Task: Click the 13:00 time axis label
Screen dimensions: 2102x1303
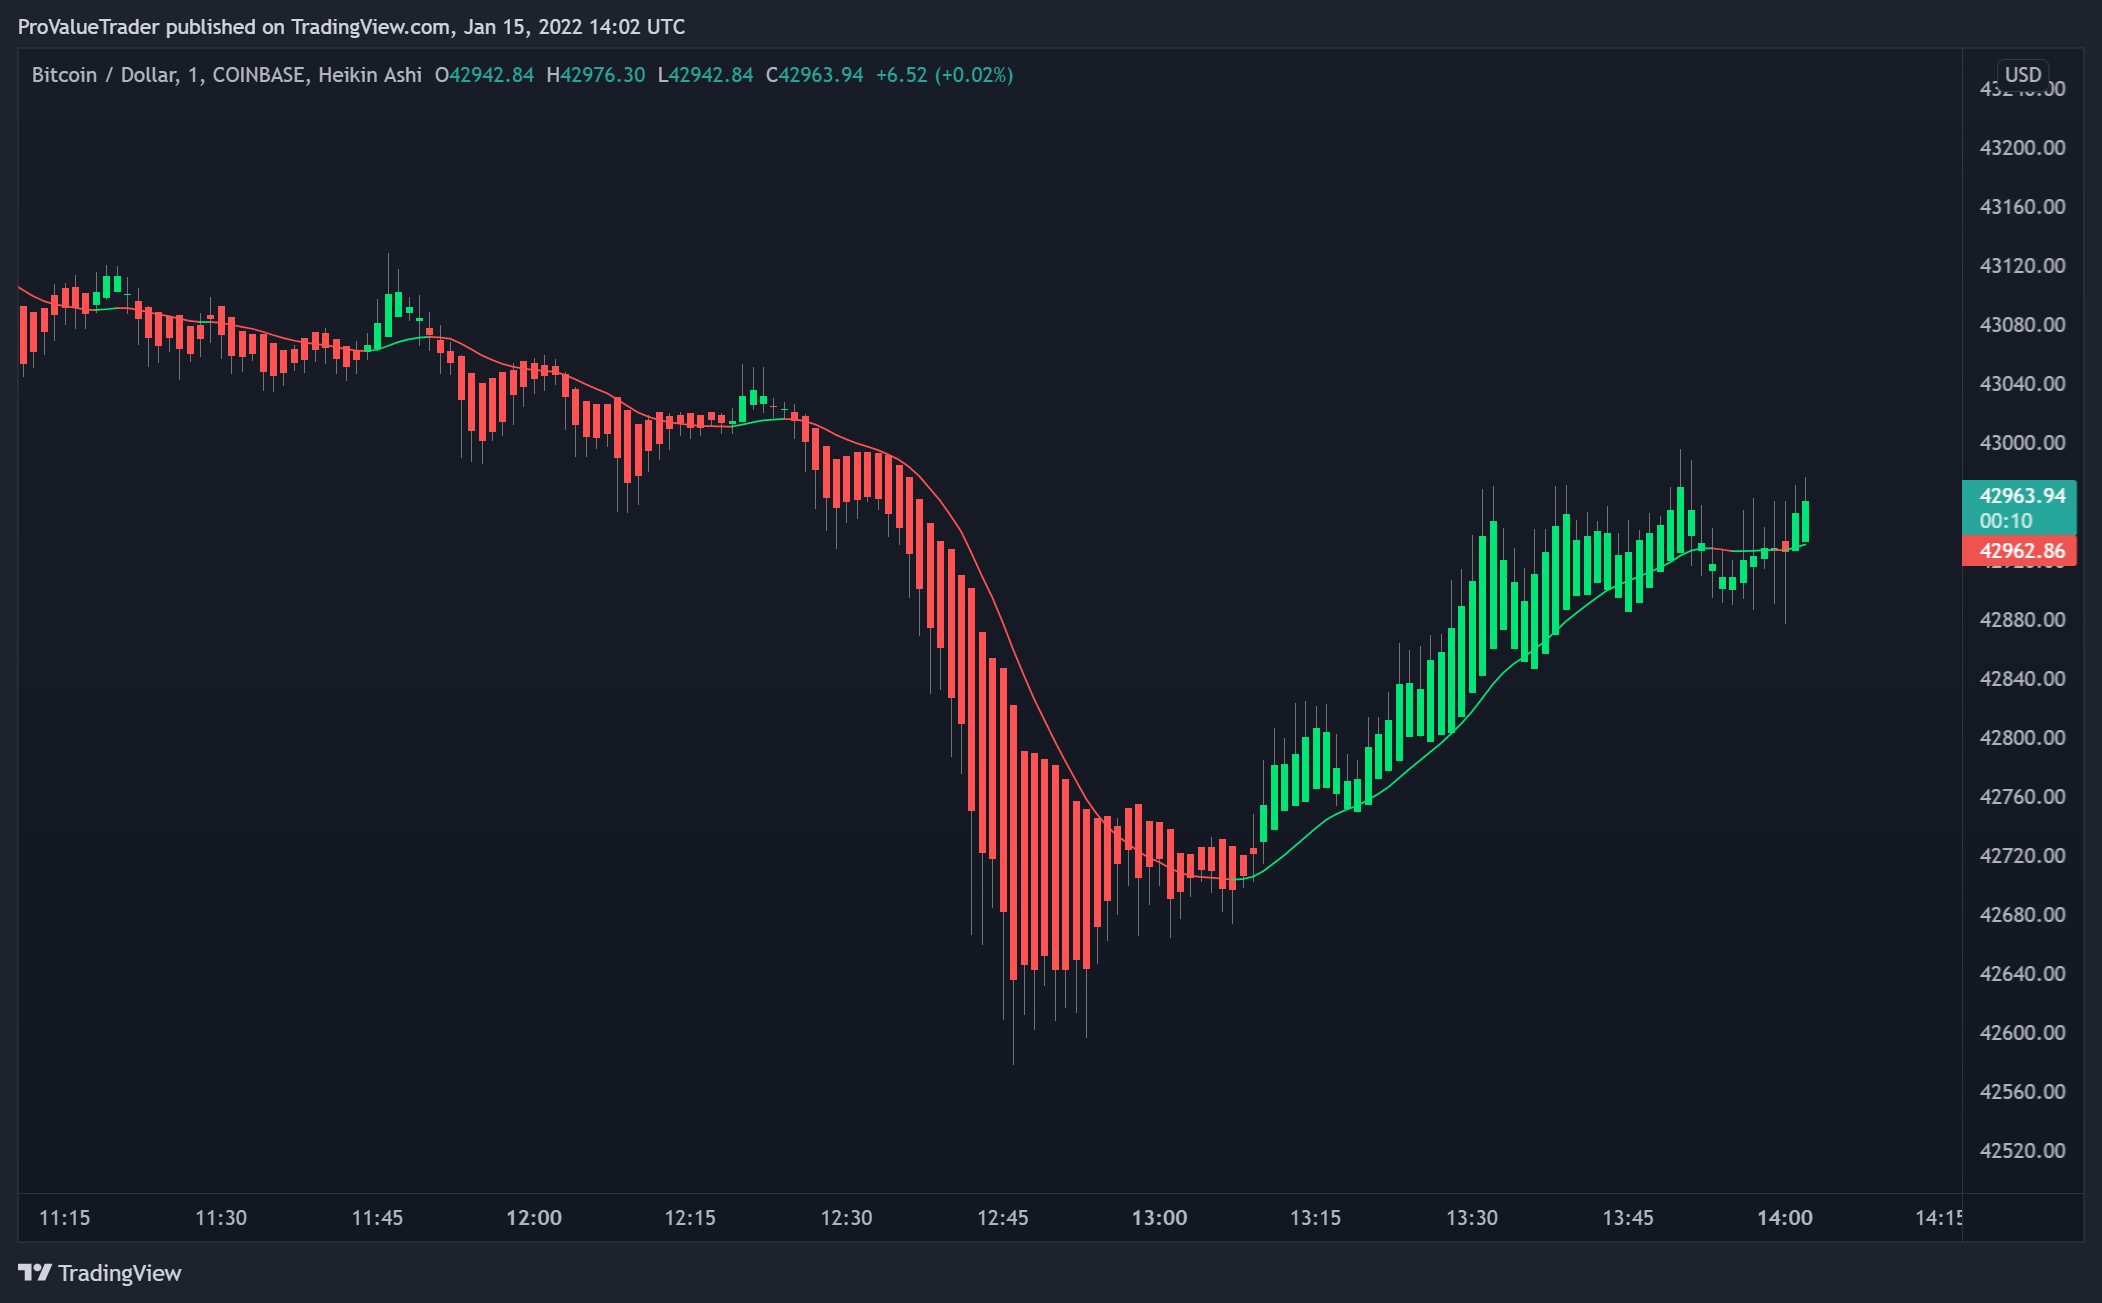Action: 1159,1218
